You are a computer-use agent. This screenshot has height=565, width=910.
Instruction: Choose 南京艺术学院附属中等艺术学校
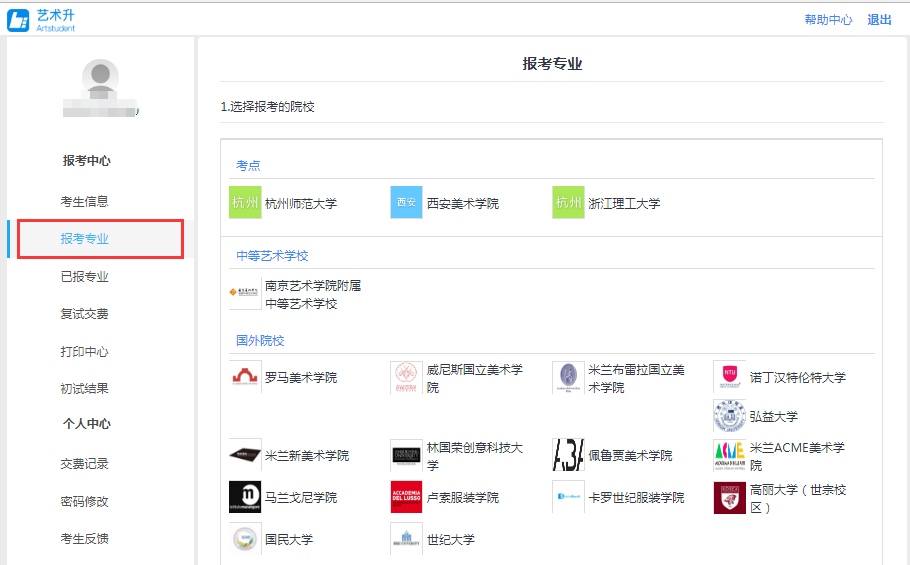(312, 294)
